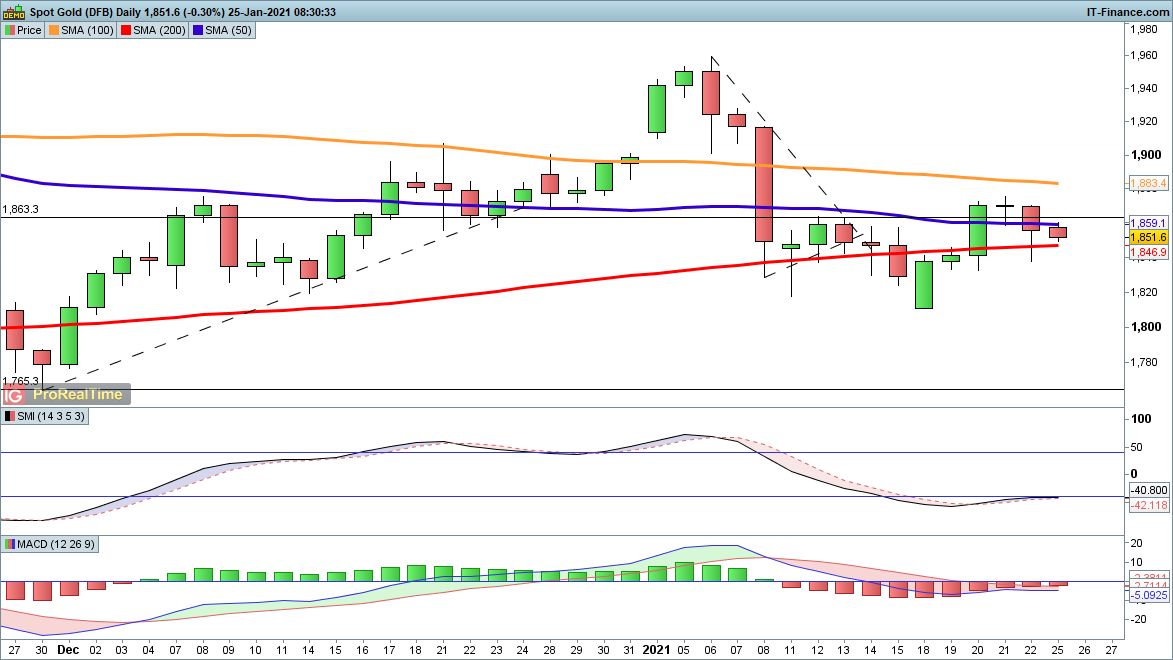Click the blue SMA (50) color swatch
Image resolution: width=1173 pixels, height=660 pixels.
(x=198, y=31)
